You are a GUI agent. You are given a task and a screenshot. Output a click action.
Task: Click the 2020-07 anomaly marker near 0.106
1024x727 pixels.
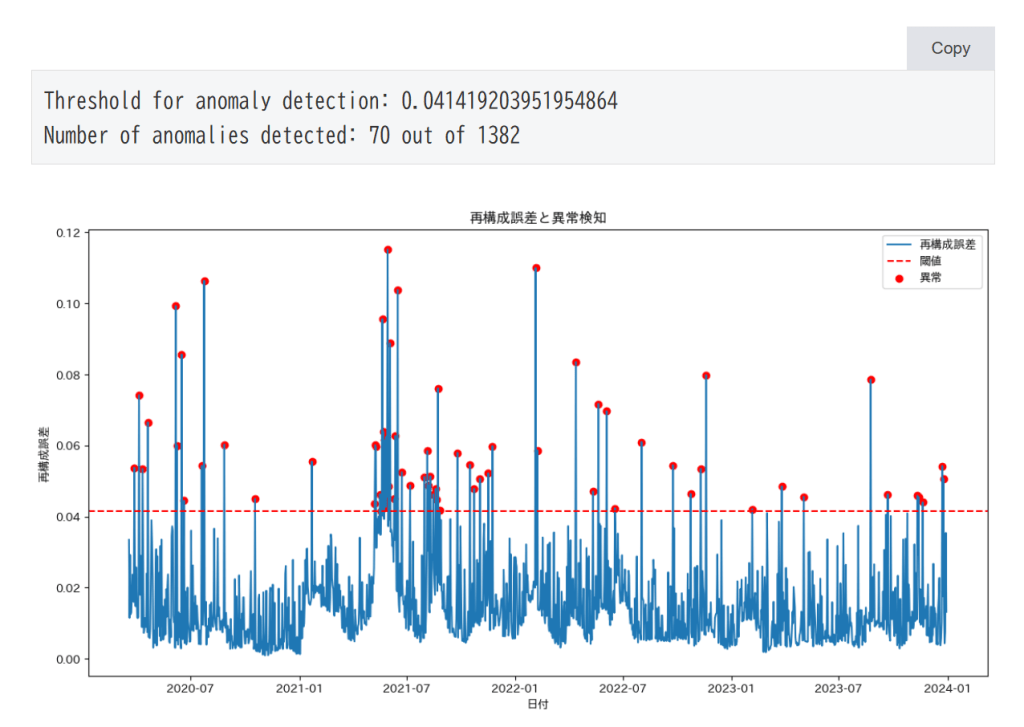click(x=205, y=281)
